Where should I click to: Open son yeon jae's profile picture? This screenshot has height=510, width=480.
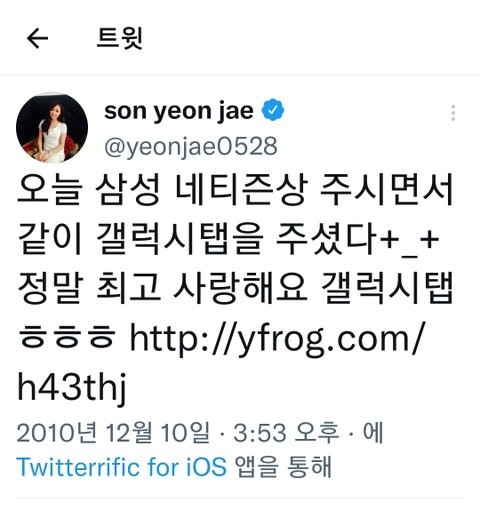click(x=52, y=128)
